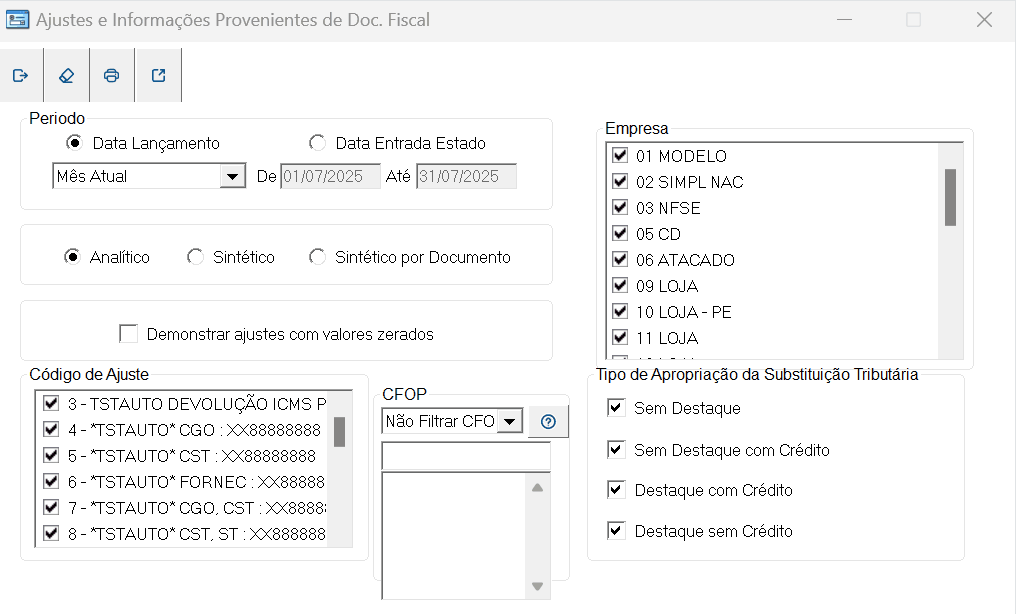
Task: Uncheck the 06 ATACADO company
Action: (620, 260)
